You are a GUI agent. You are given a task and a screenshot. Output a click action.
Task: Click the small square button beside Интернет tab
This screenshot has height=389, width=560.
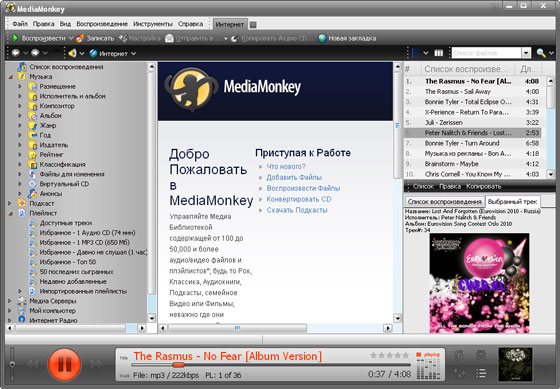pos(253,25)
